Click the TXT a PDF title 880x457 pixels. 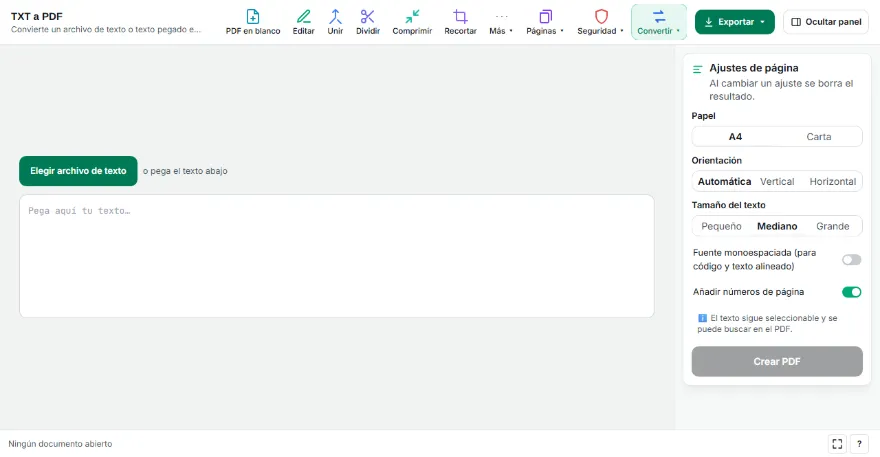point(36,16)
